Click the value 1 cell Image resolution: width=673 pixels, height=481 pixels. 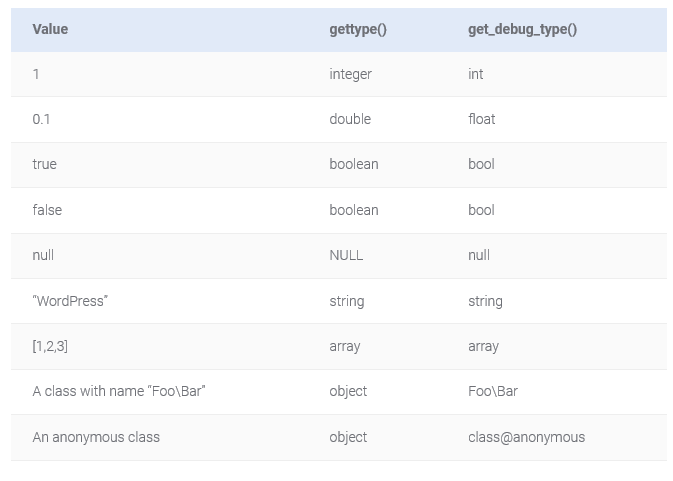36,74
